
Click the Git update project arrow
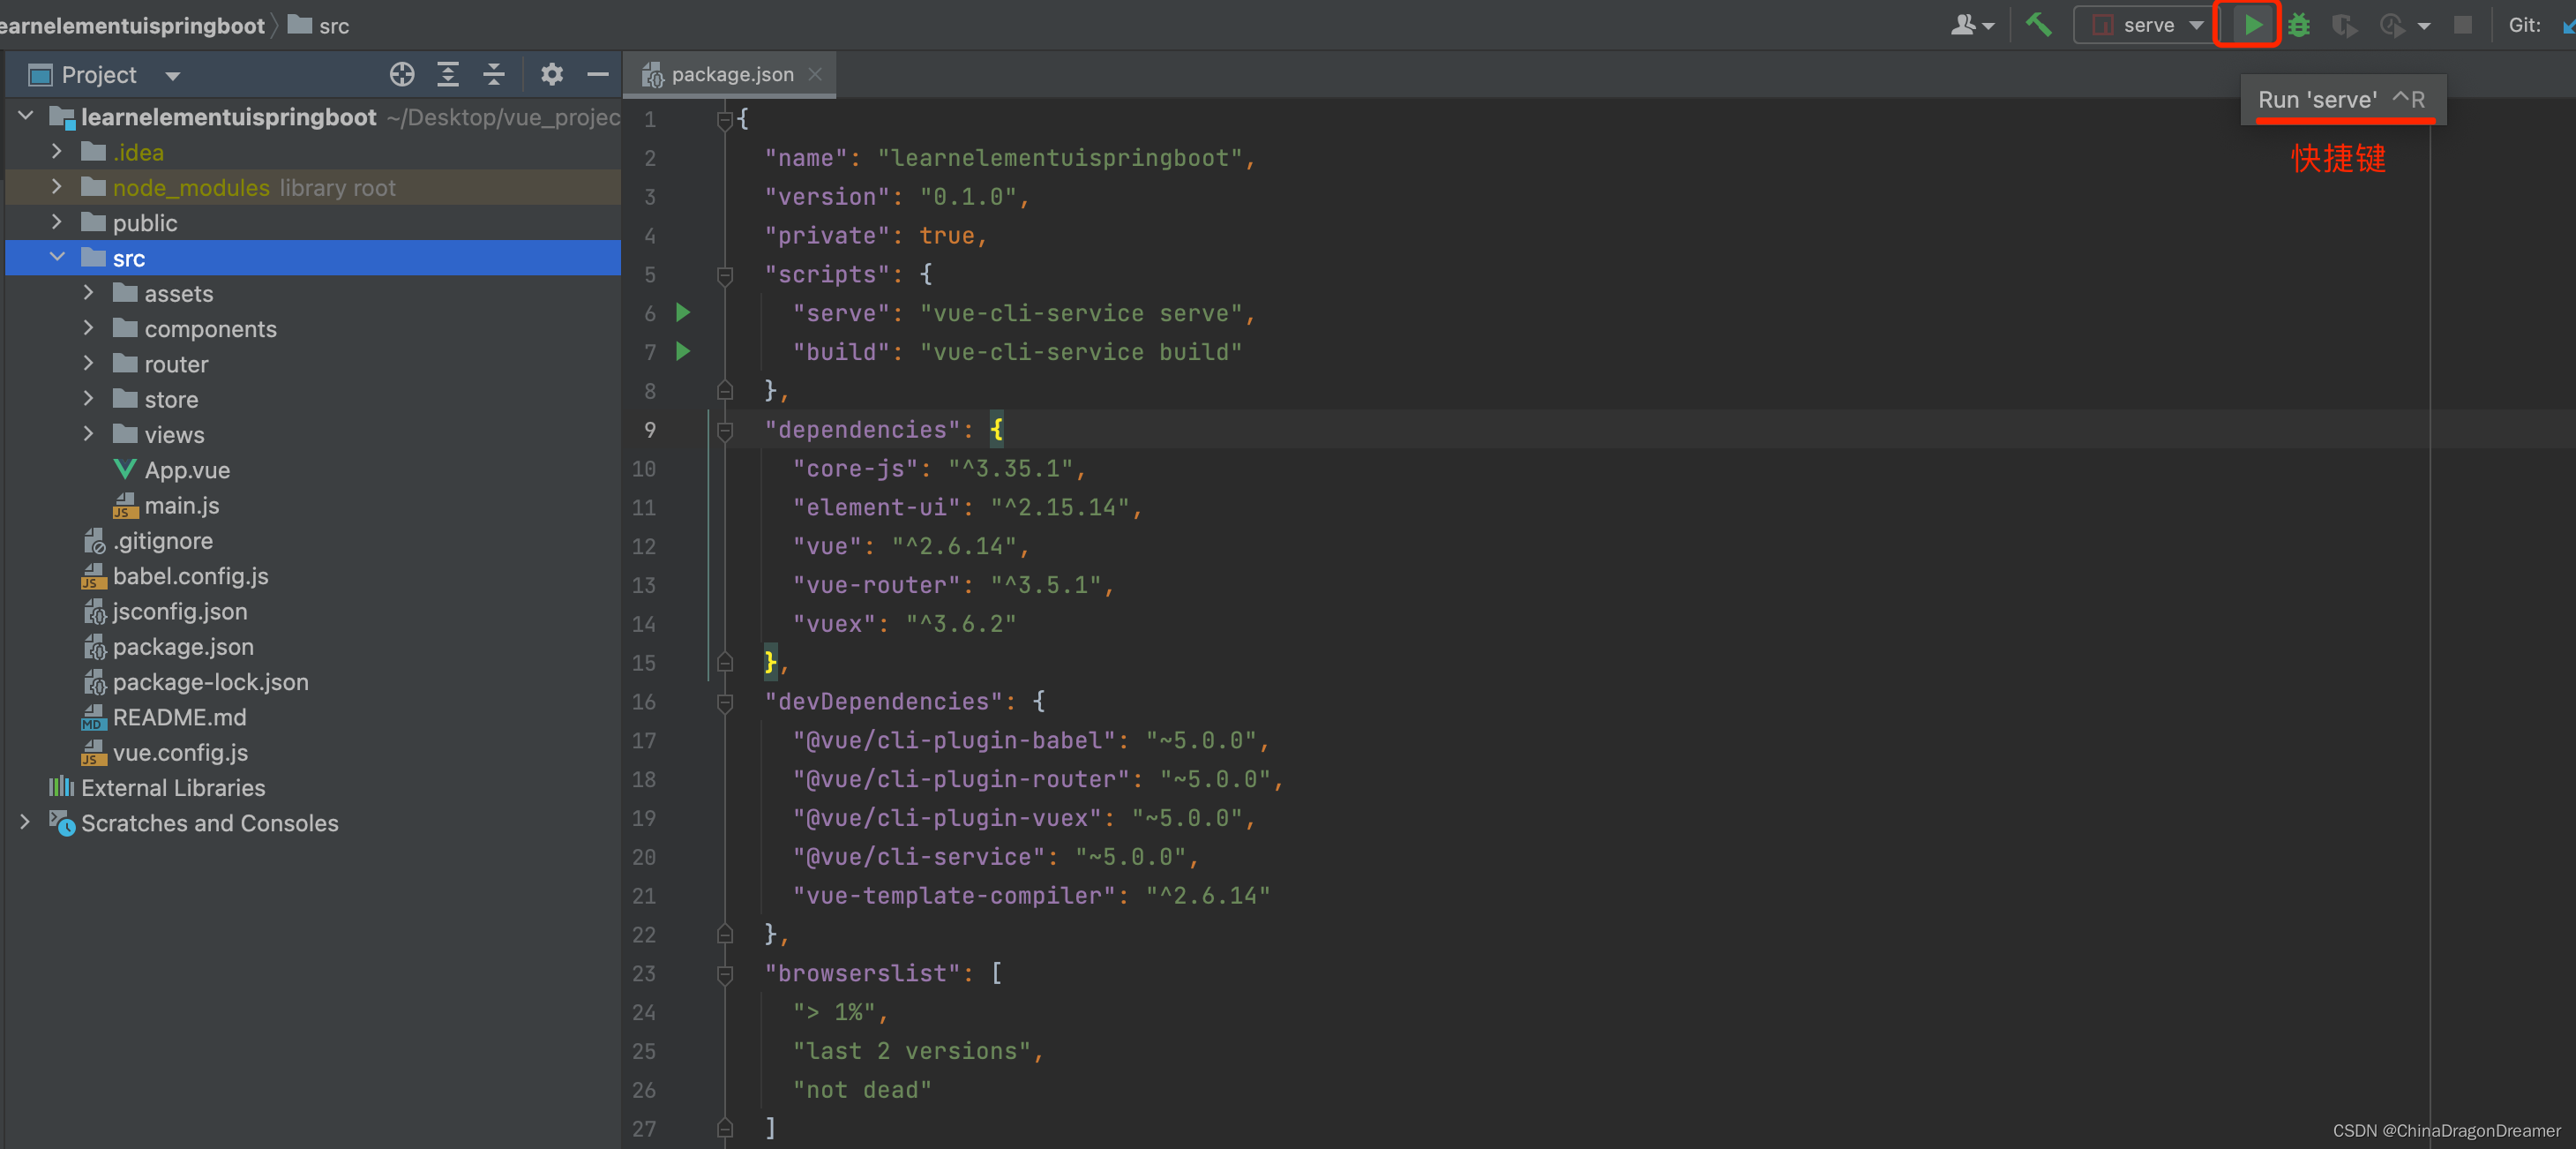[2567, 25]
